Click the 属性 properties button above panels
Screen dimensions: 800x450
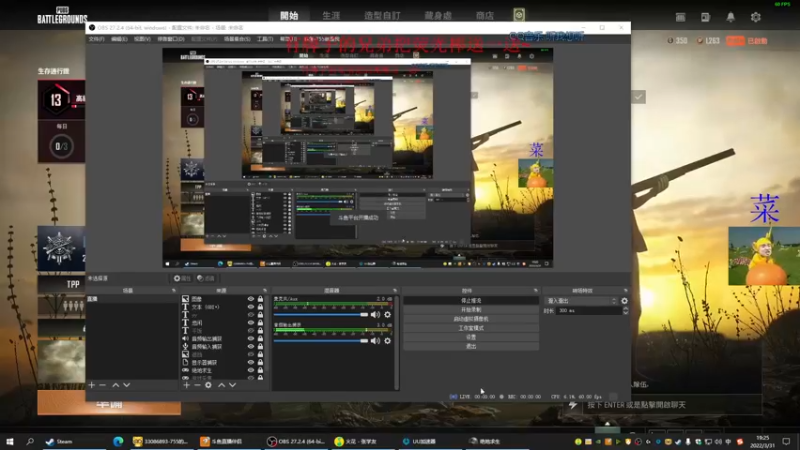[x=182, y=278]
